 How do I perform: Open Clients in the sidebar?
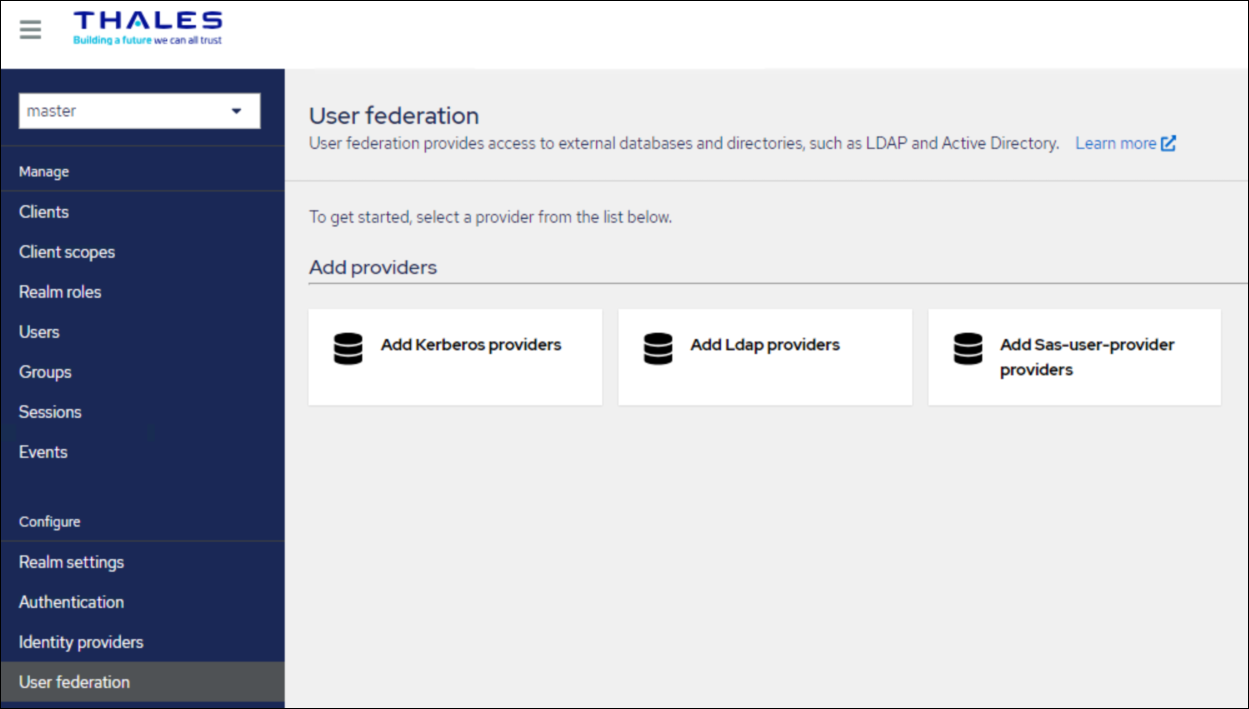[44, 212]
